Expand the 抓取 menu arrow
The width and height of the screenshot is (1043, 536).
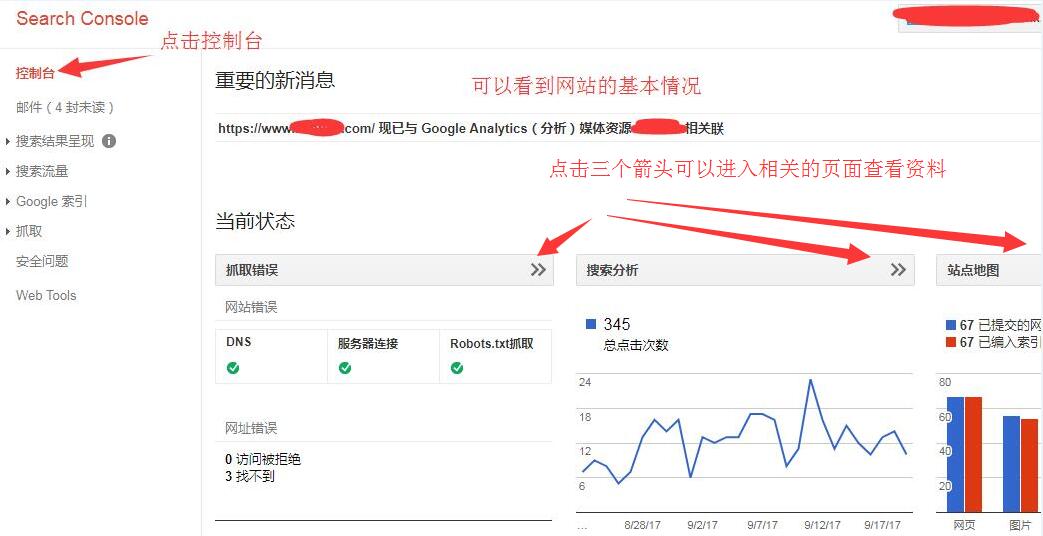pos(7,231)
